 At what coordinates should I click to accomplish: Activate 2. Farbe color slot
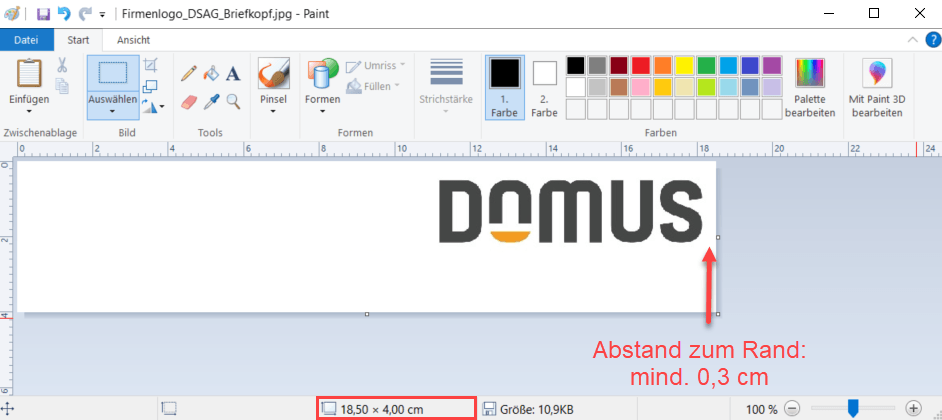pos(545,88)
